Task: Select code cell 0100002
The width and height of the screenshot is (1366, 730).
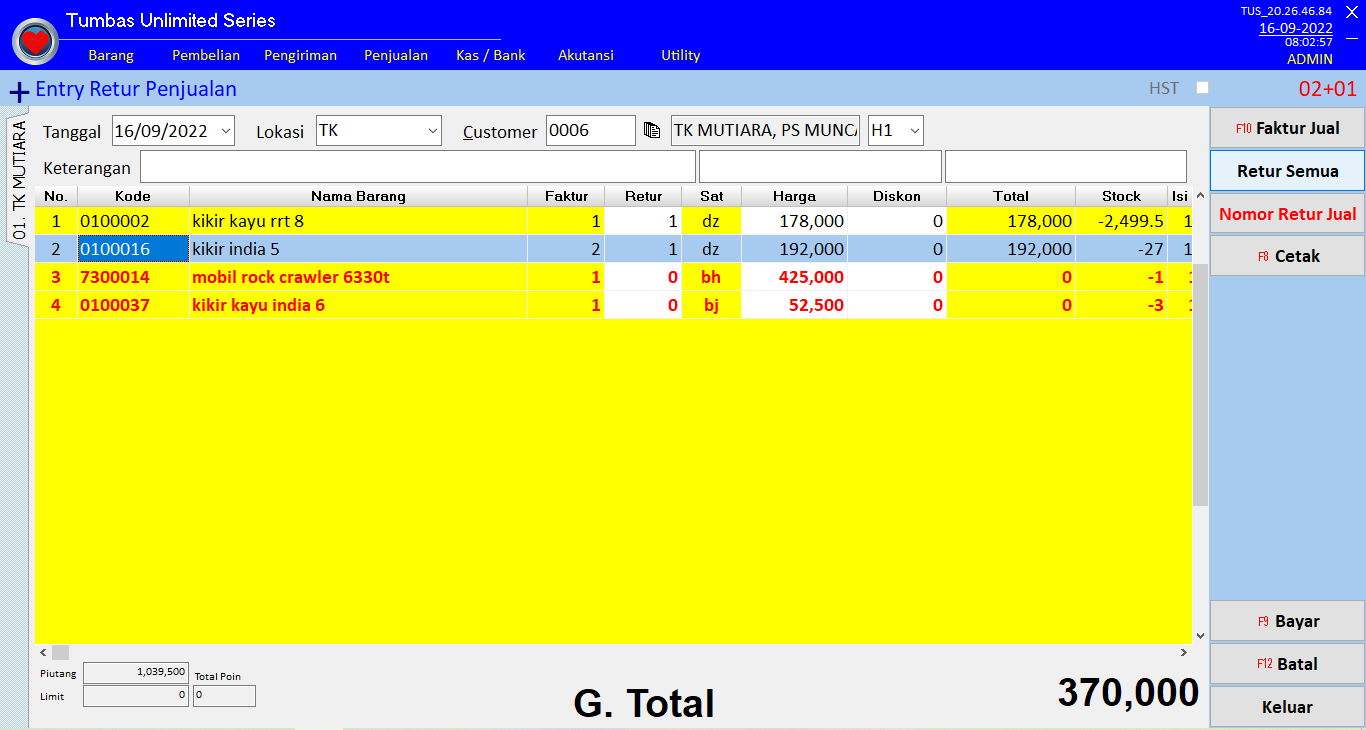Action: click(133, 221)
